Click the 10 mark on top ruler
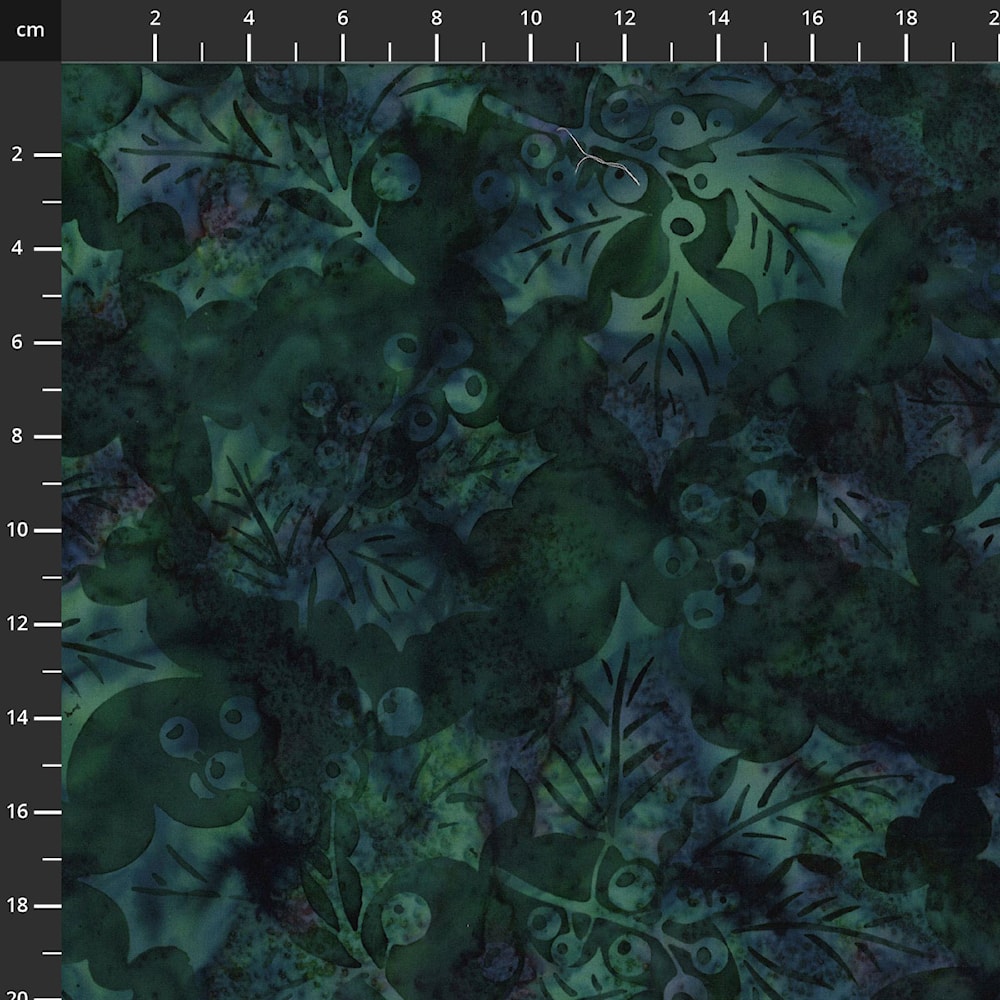1000x1000 pixels. 531,18
